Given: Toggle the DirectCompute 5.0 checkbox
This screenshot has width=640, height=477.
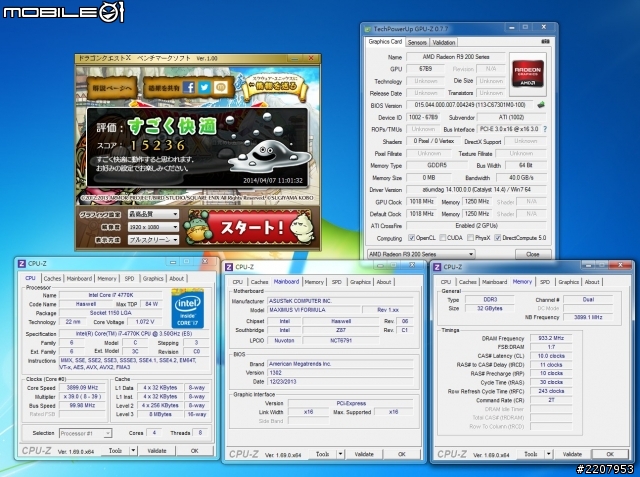Looking at the screenshot, I should 498,238.
